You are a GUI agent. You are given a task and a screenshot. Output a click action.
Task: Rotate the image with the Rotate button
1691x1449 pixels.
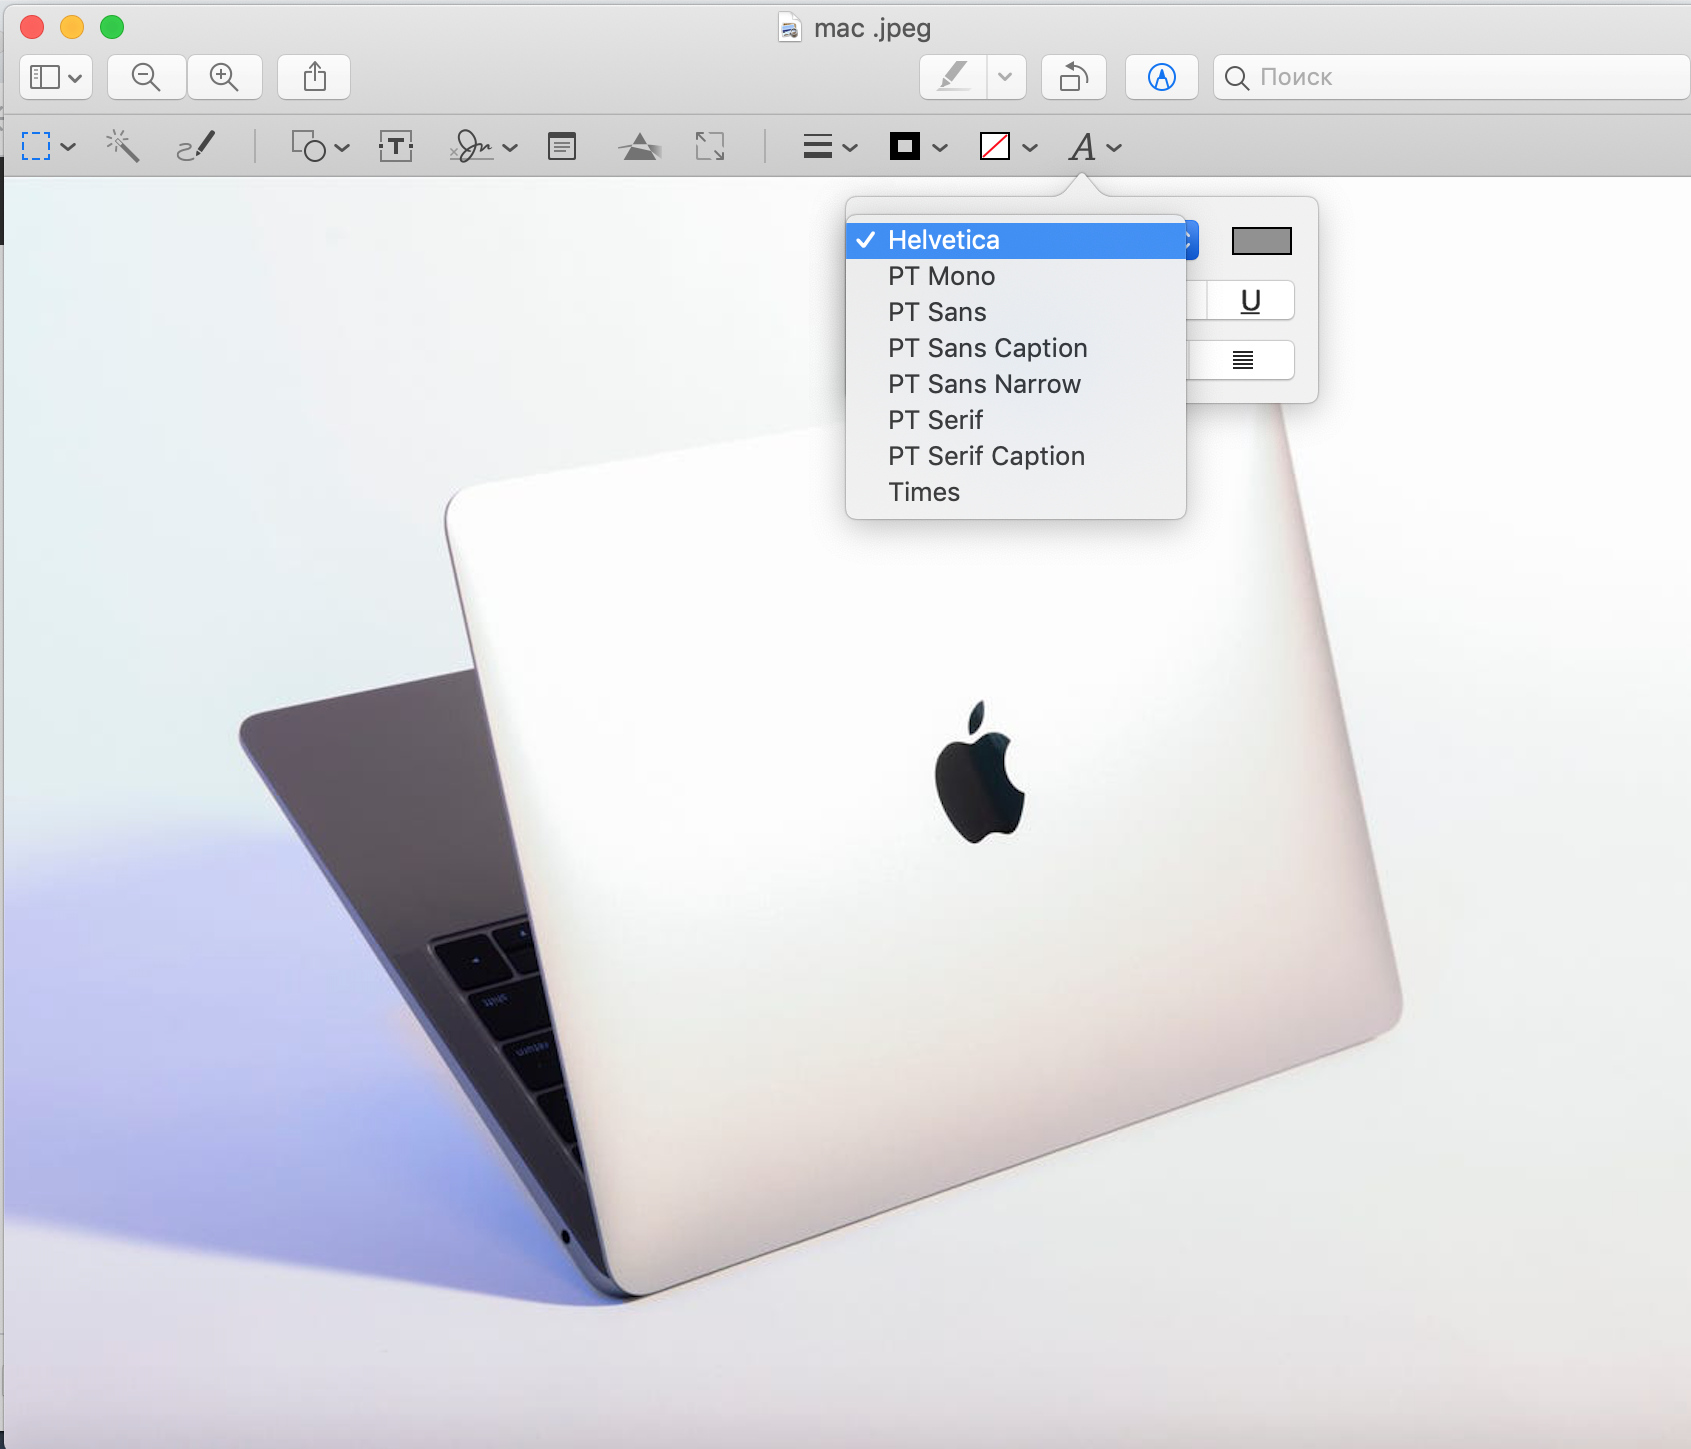1074,77
